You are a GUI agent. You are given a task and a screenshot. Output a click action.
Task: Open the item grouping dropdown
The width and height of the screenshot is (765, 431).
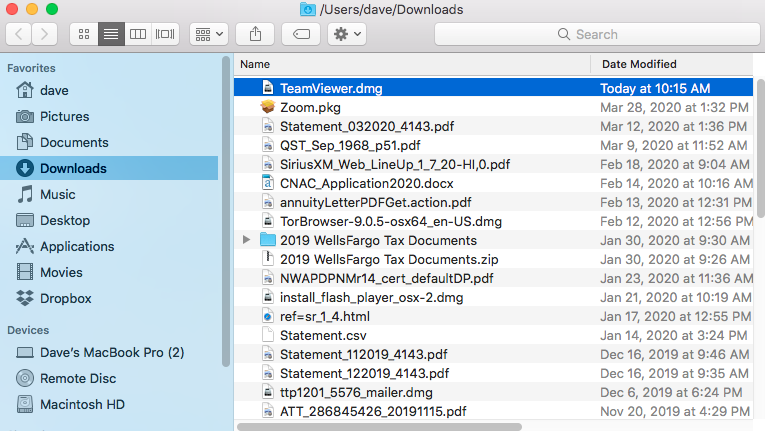(x=209, y=34)
